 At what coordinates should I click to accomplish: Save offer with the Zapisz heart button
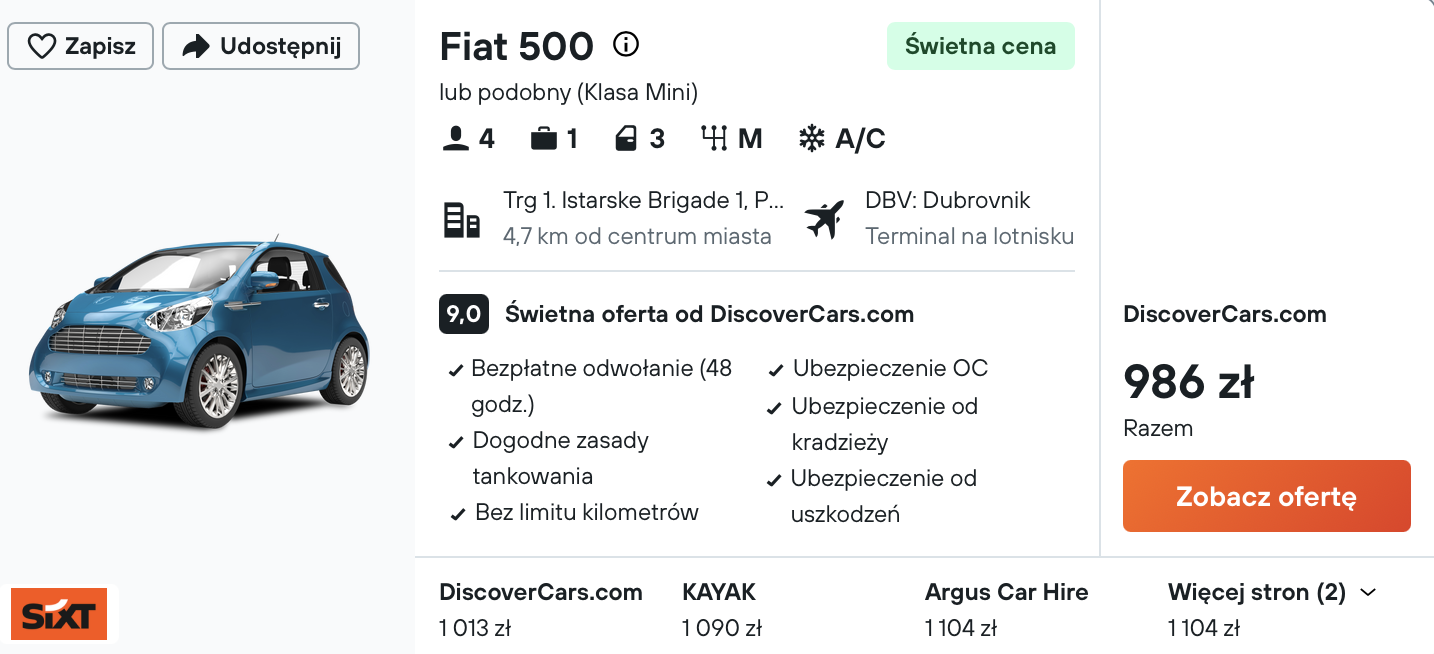(80, 46)
